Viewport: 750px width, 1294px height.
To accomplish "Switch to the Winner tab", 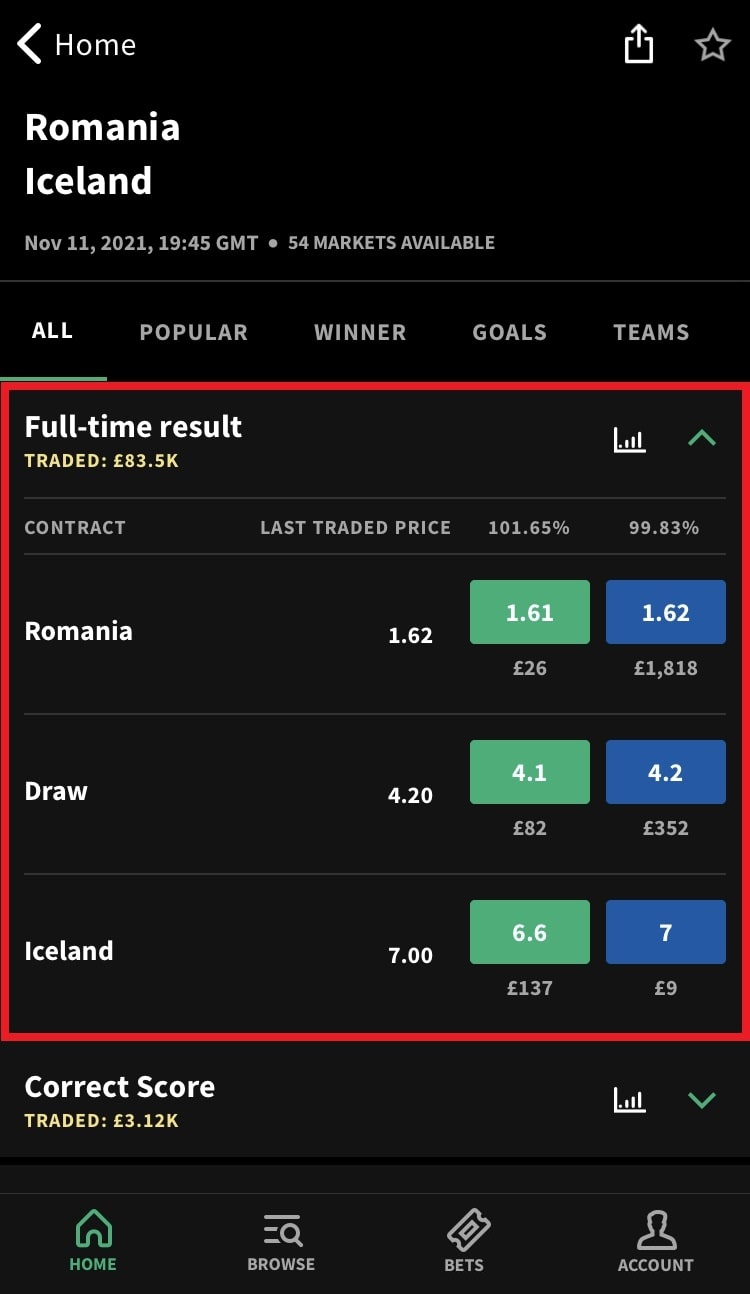I will (360, 333).
